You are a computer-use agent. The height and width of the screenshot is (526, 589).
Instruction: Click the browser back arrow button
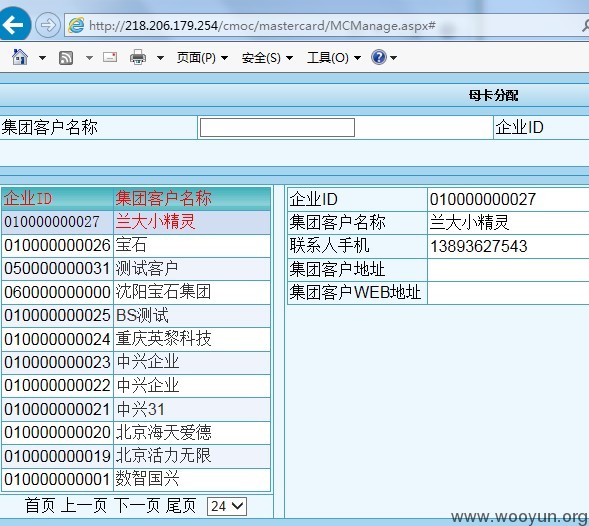coord(13,25)
